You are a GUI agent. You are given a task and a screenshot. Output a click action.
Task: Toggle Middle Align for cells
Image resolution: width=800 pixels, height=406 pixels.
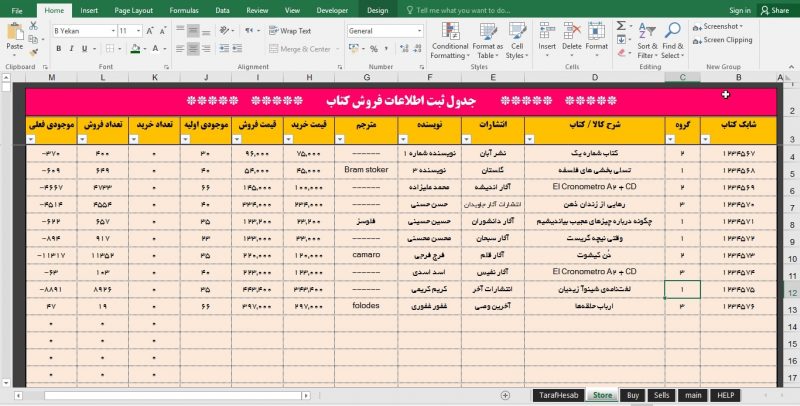point(193,31)
